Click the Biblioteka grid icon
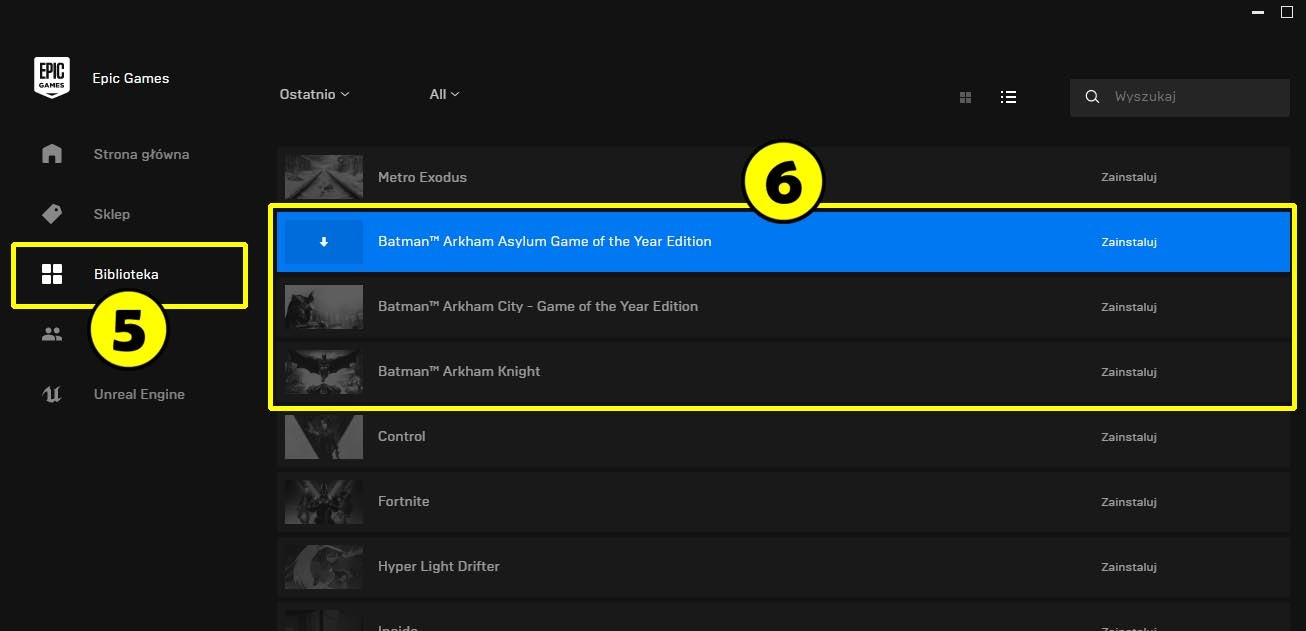This screenshot has width=1306, height=631. [52, 274]
